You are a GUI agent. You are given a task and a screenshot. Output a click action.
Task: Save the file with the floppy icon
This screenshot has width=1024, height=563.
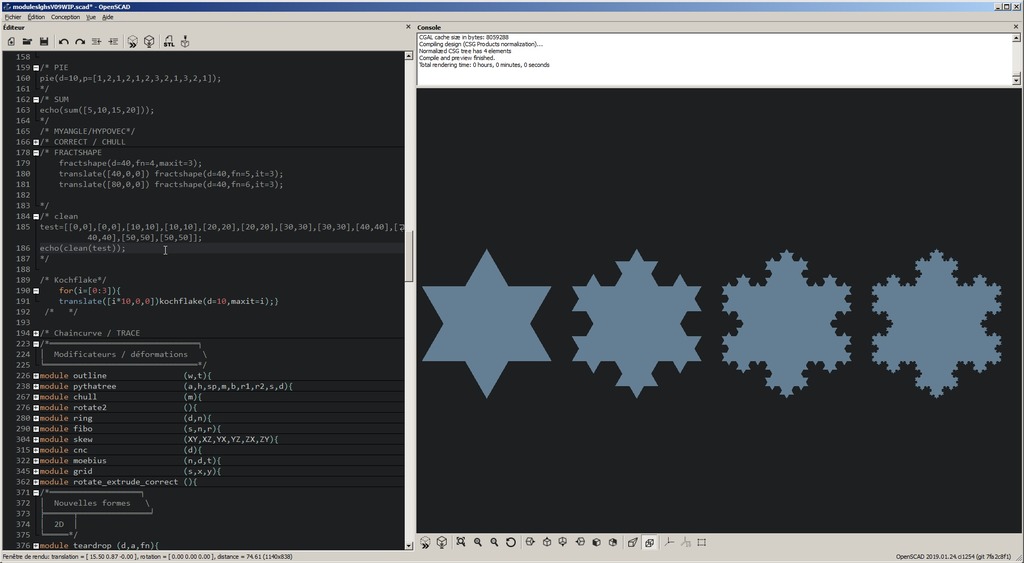pyautogui.click(x=44, y=42)
